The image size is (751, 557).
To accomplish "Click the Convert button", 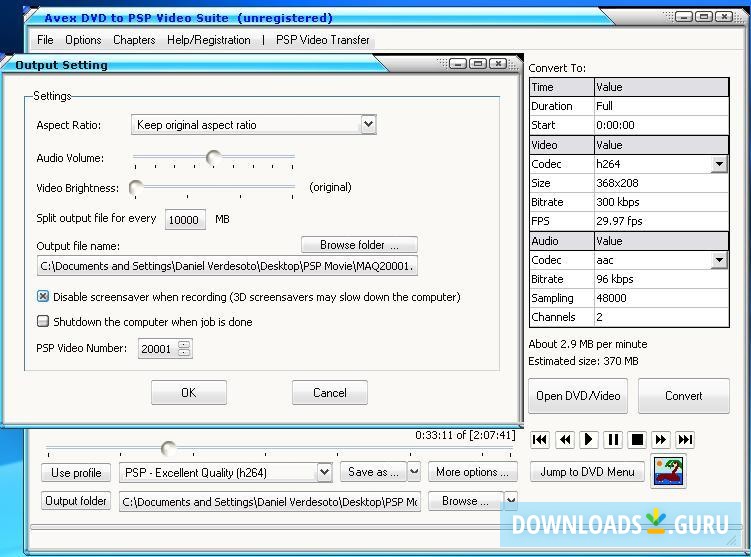I will coord(683,396).
